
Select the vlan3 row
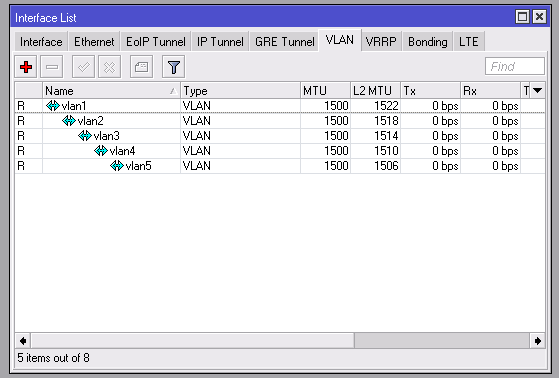pos(280,136)
